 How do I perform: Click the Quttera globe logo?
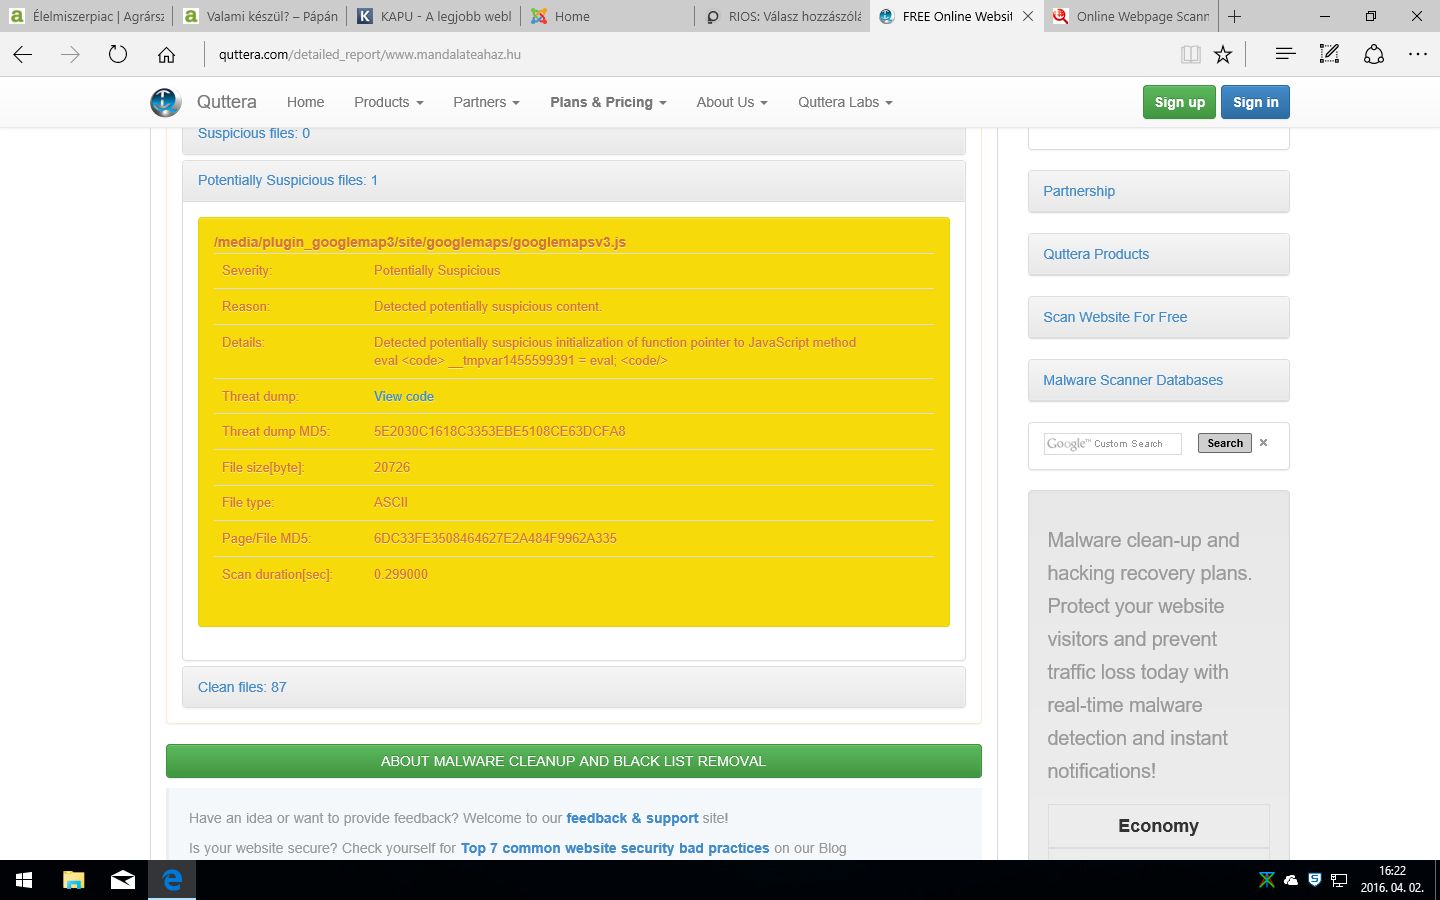coord(165,102)
